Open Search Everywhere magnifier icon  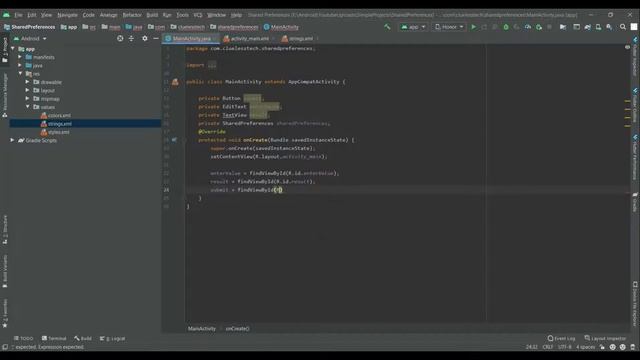[623, 27]
